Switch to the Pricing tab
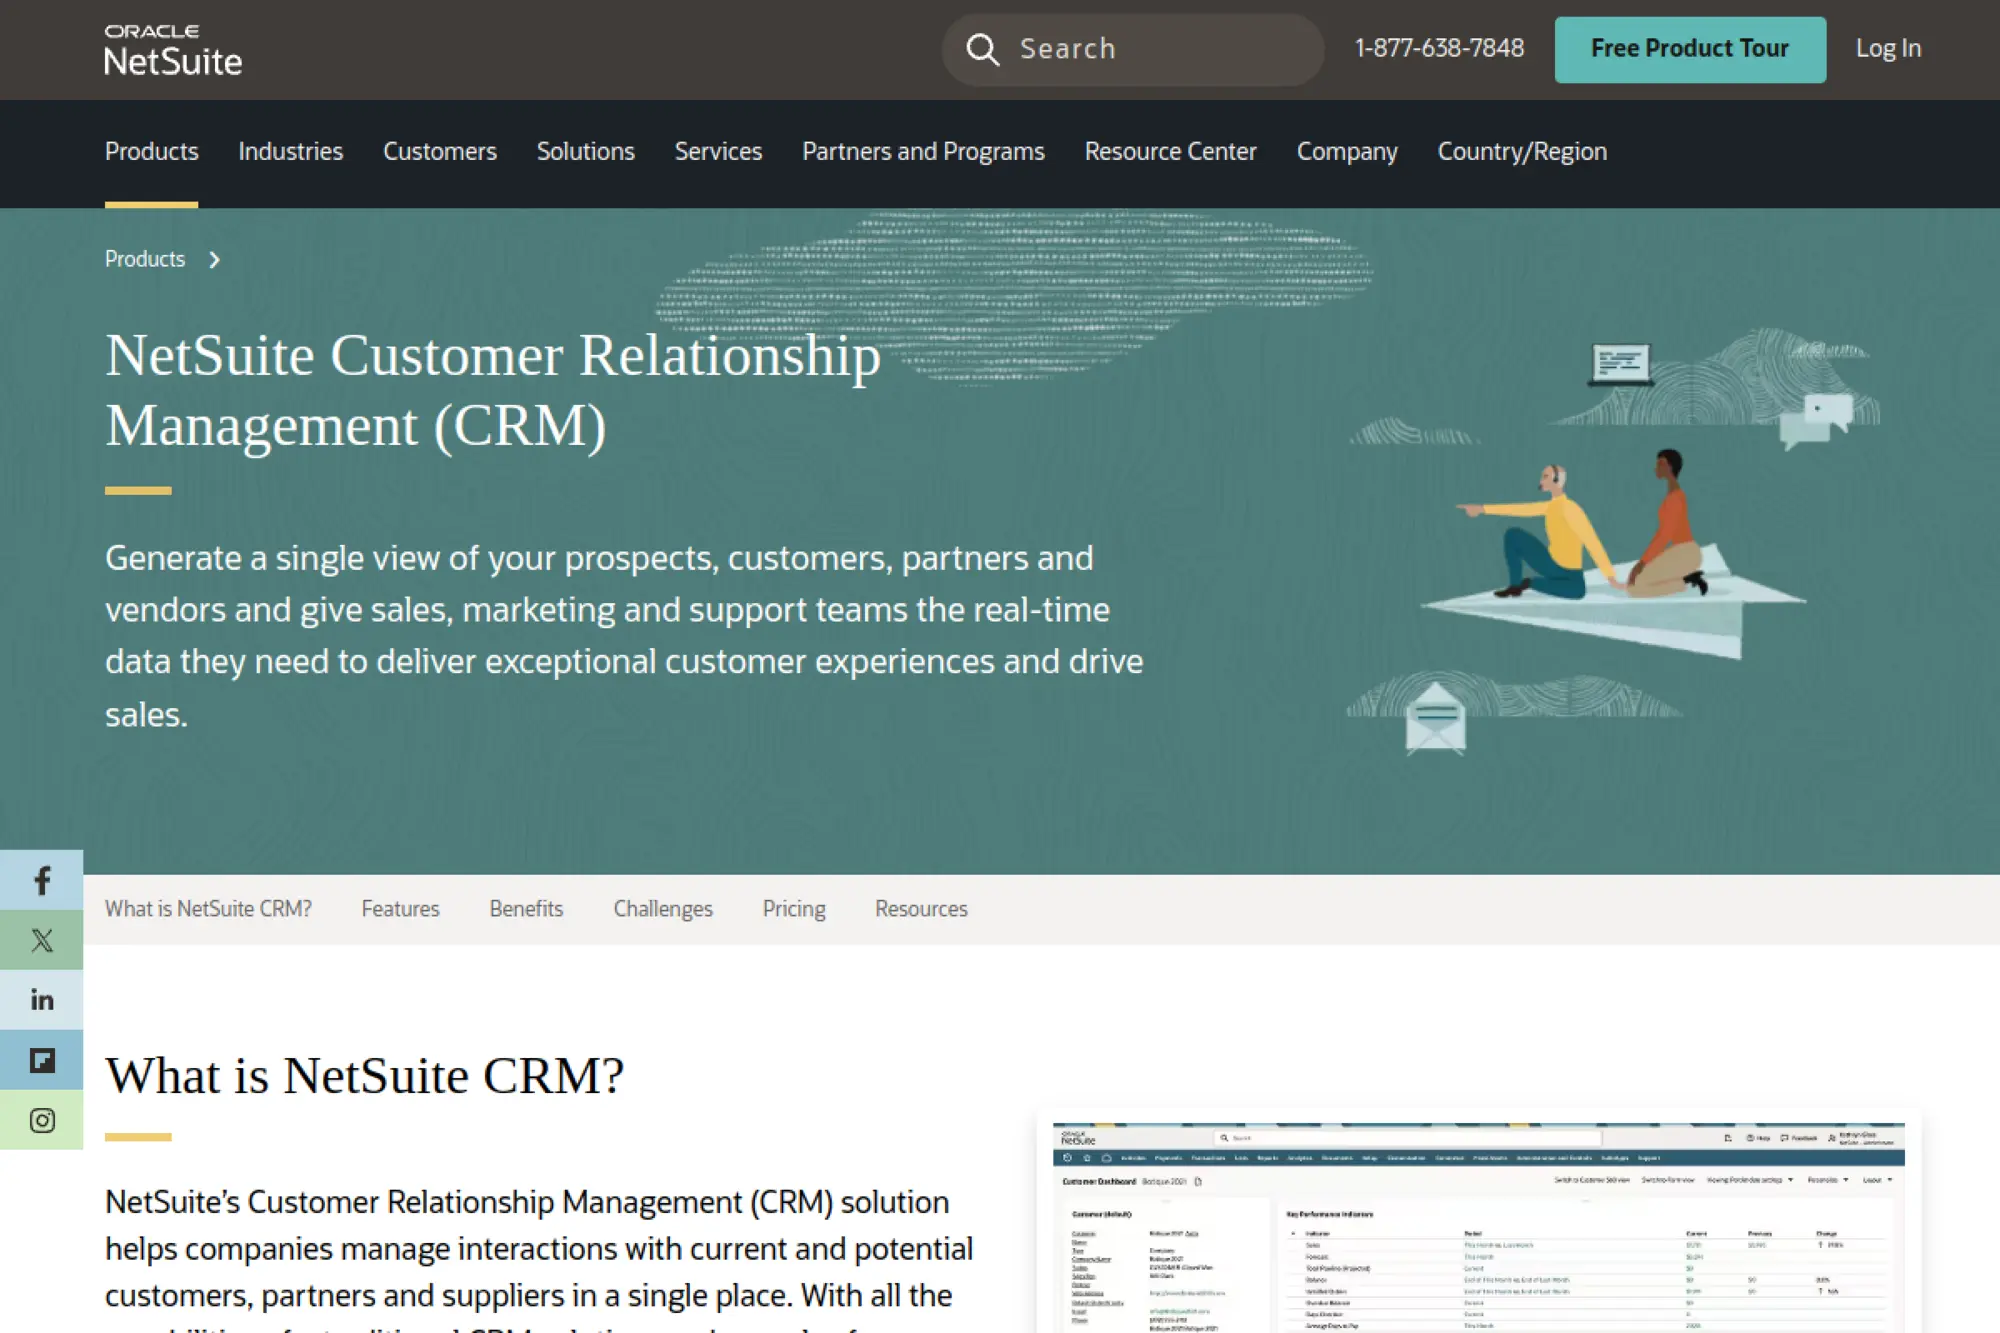2000x1333 pixels. [793, 909]
